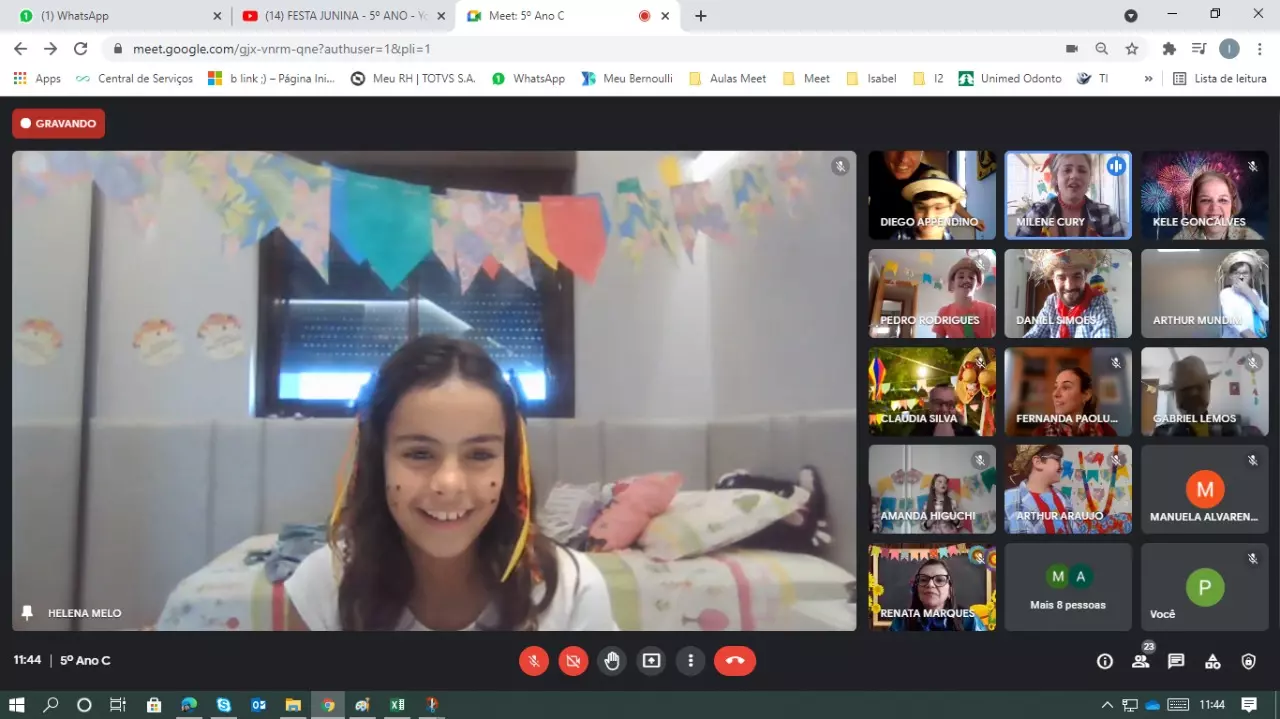
Task: Click the present screen icon
Action: pyautogui.click(x=652, y=661)
